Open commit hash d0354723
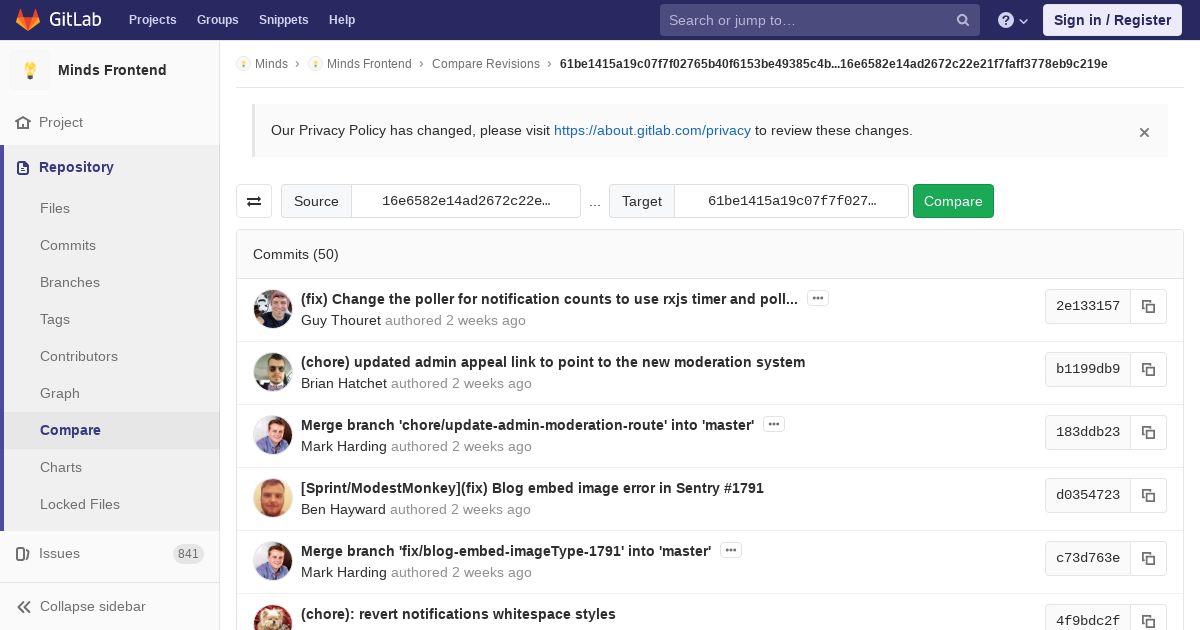 (x=1088, y=495)
